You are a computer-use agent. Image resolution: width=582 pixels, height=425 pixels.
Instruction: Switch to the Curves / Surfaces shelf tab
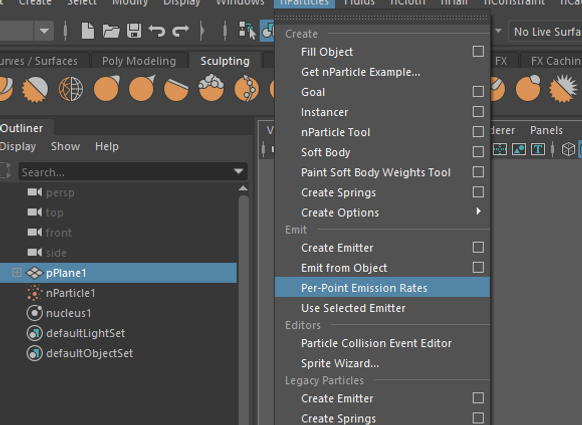(39, 61)
